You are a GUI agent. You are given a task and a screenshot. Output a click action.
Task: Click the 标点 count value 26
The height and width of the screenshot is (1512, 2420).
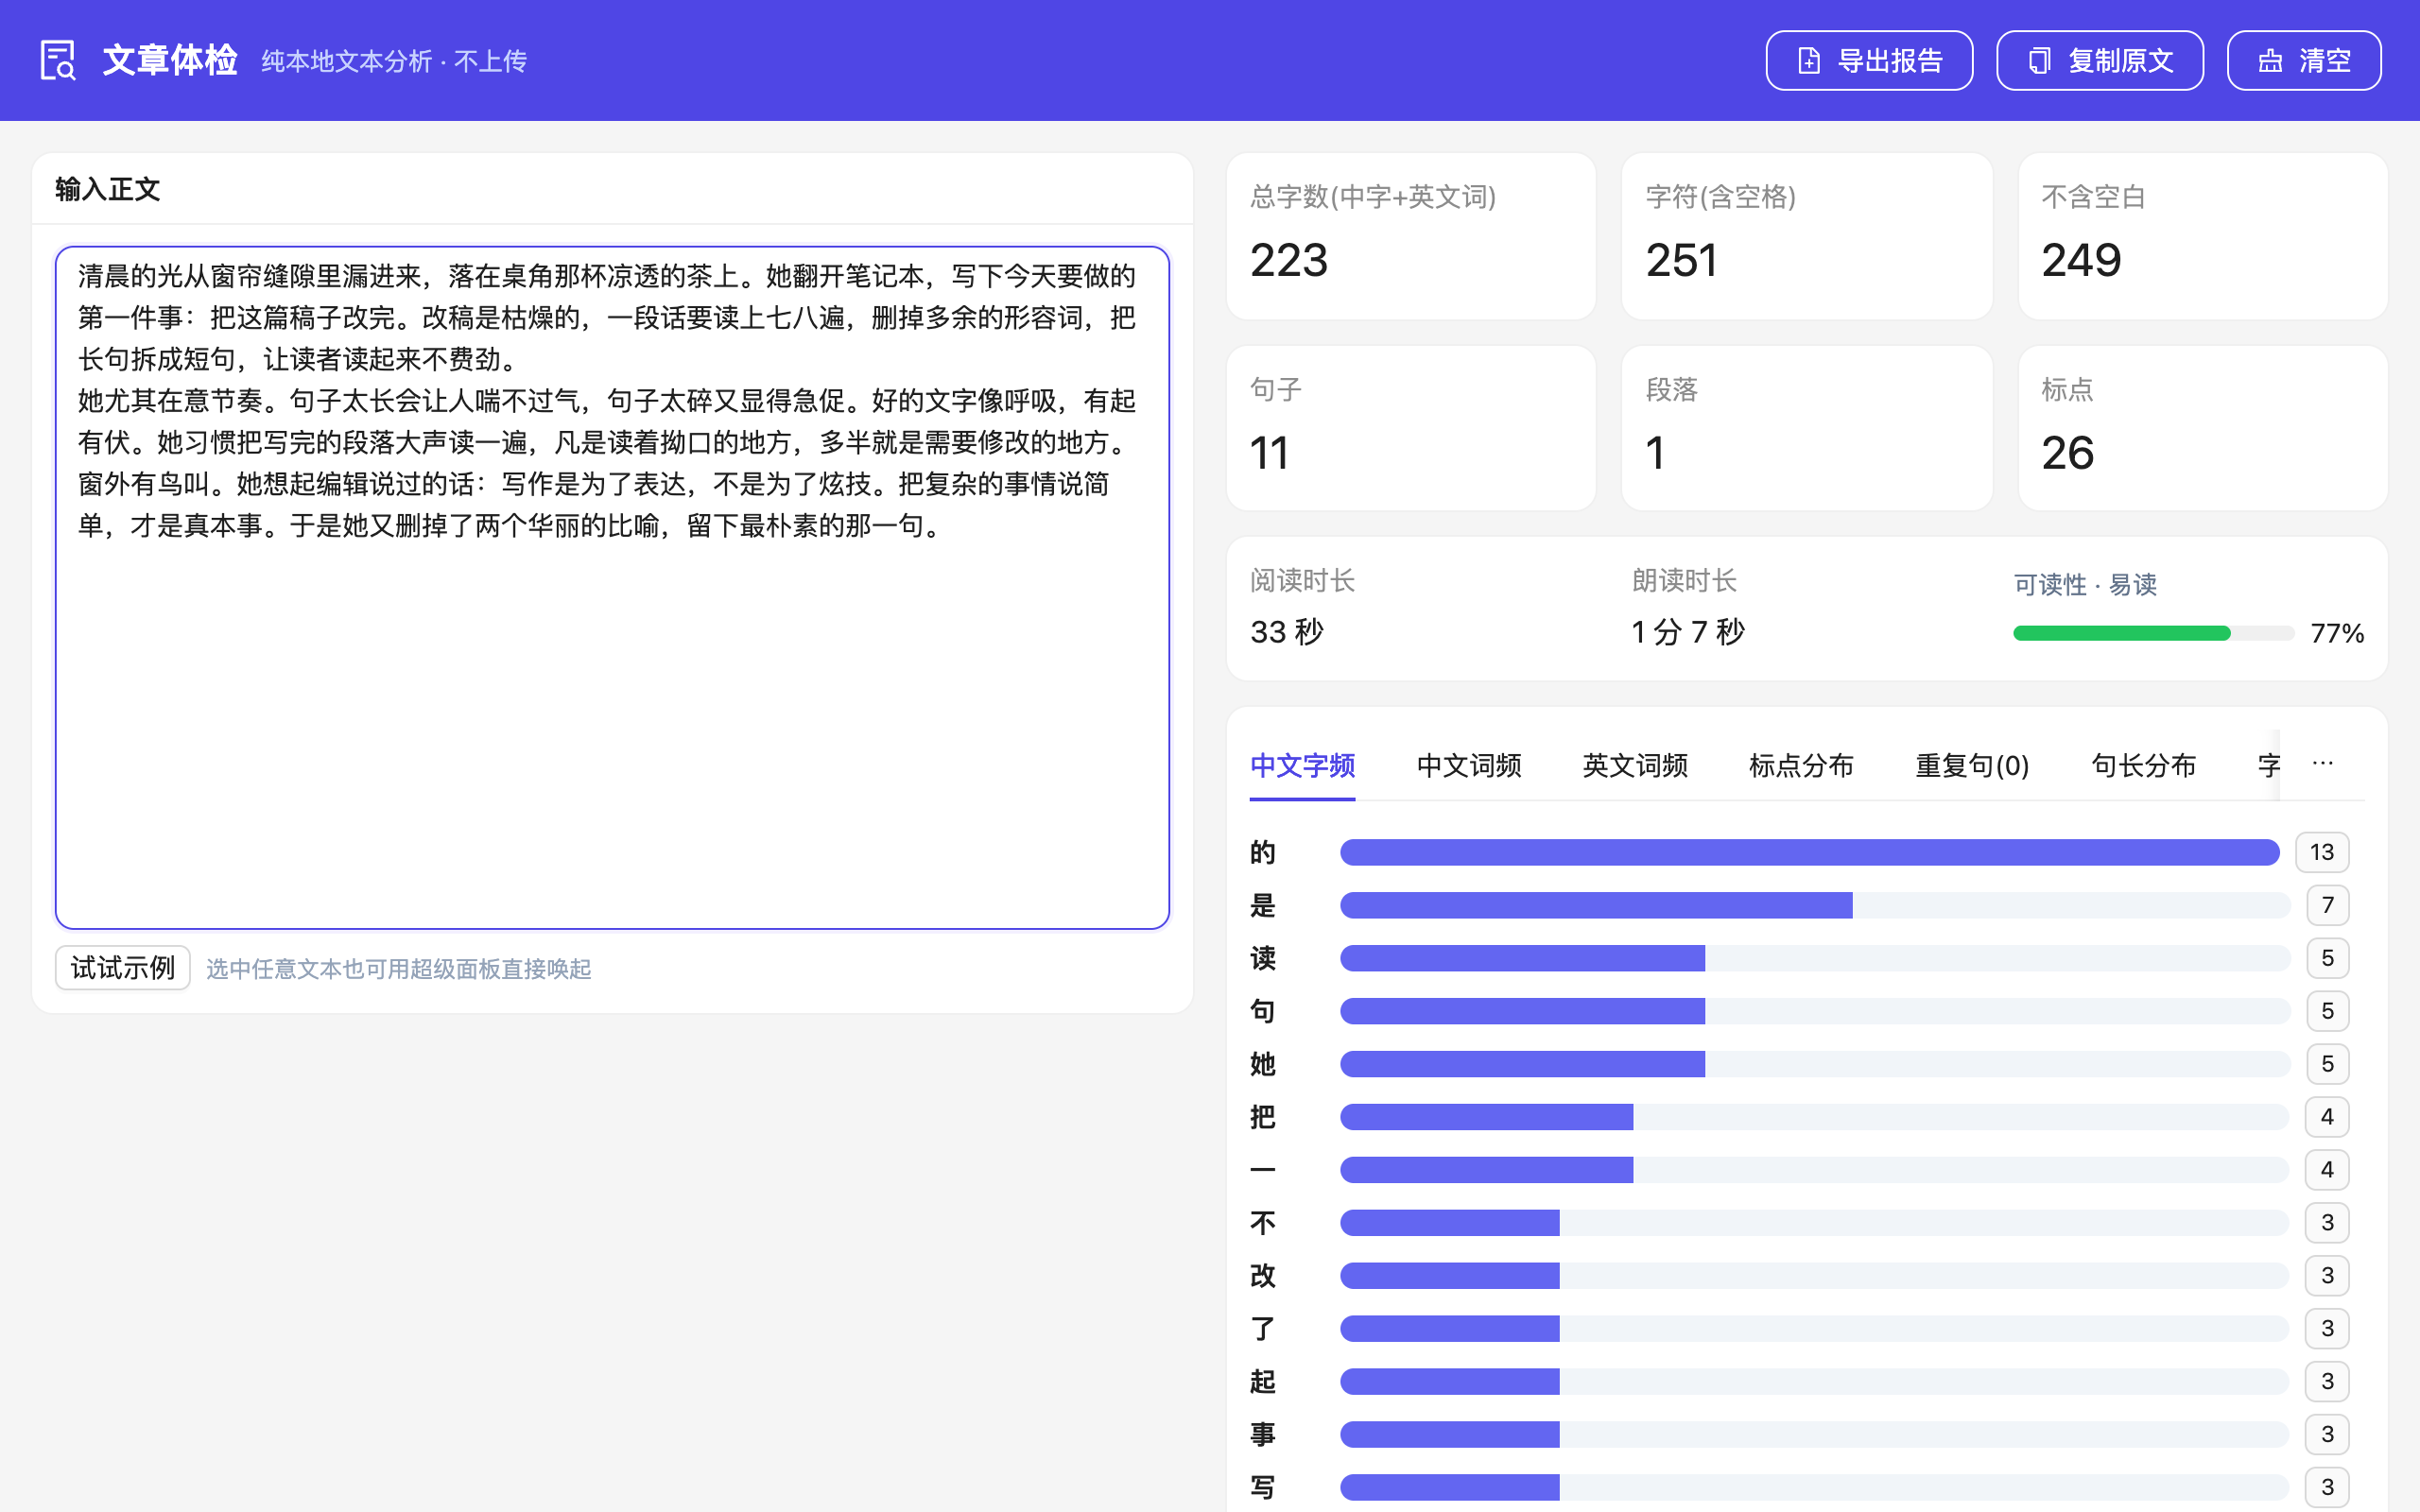click(2067, 453)
